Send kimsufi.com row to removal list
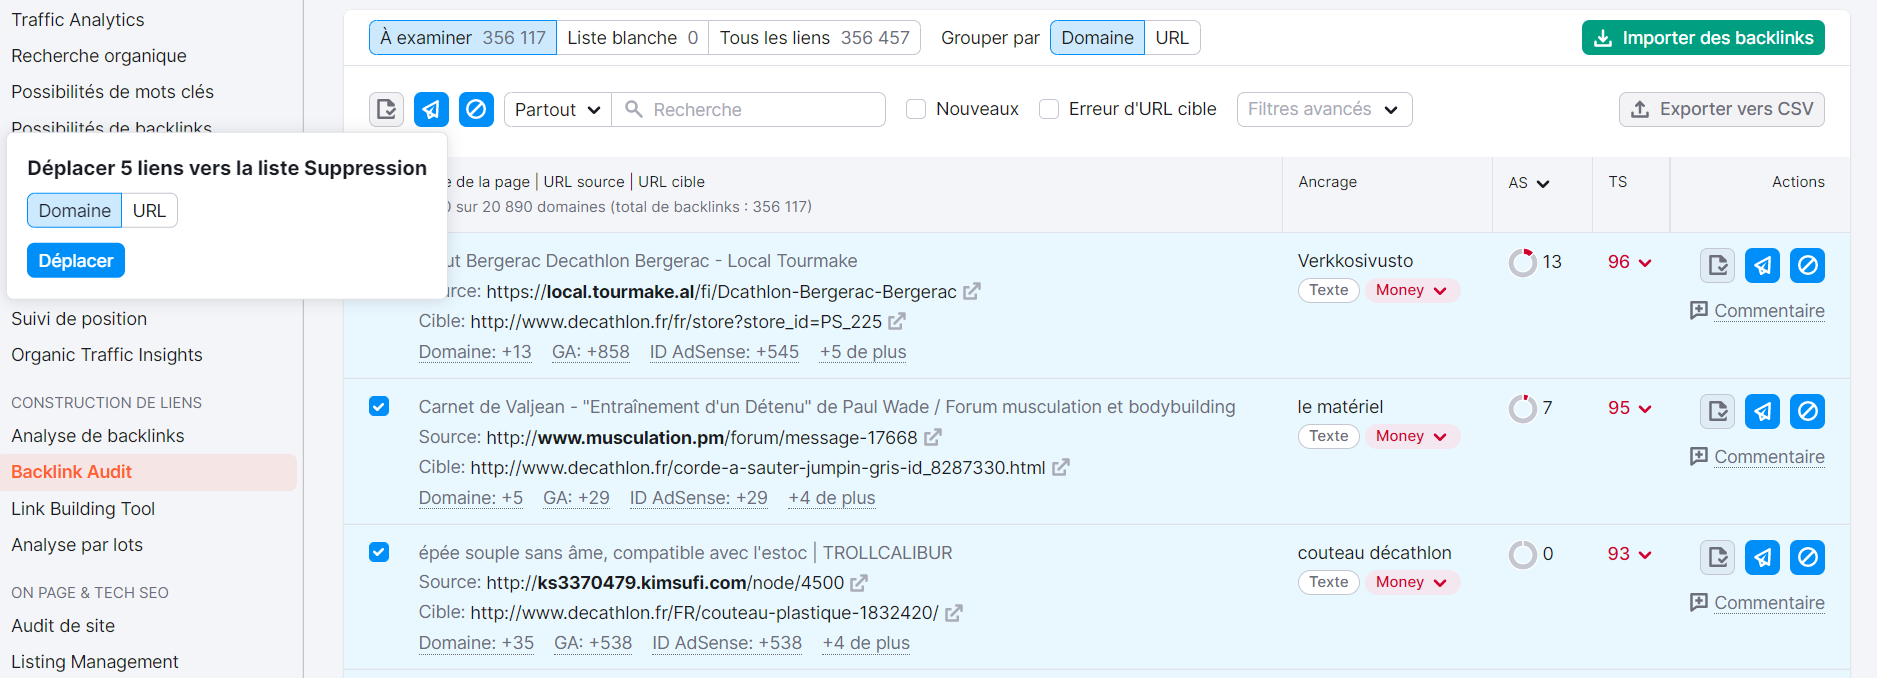This screenshot has height=678, width=1877. point(1763,557)
